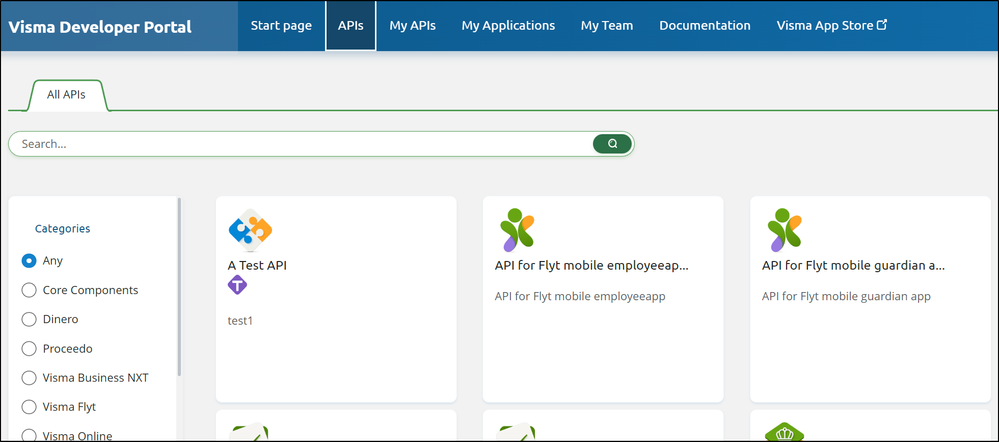Screen dimensions: 999x442
Task: Click the categories panel scrollbar
Action: pos(179,287)
